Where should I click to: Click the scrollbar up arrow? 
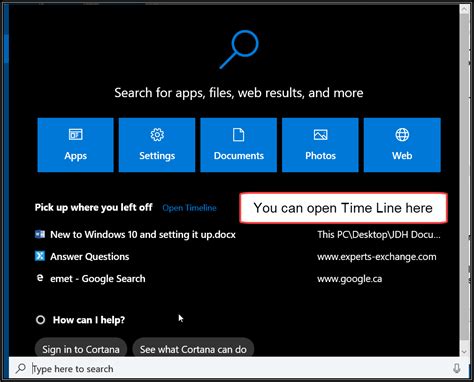point(464,9)
